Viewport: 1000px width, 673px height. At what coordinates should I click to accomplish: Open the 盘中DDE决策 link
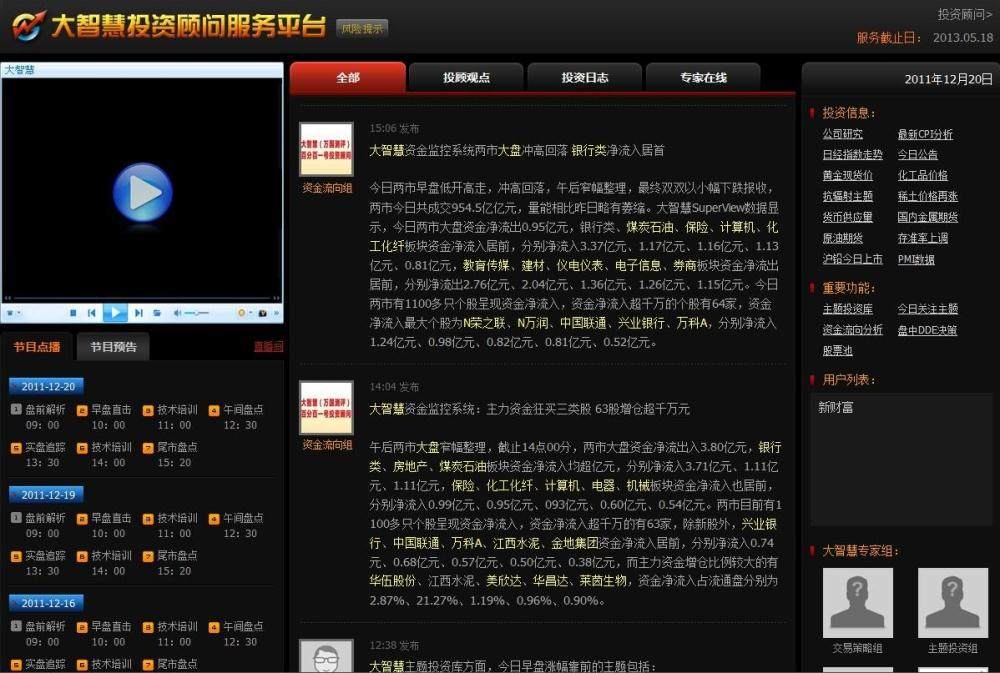click(x=927, y=330)
